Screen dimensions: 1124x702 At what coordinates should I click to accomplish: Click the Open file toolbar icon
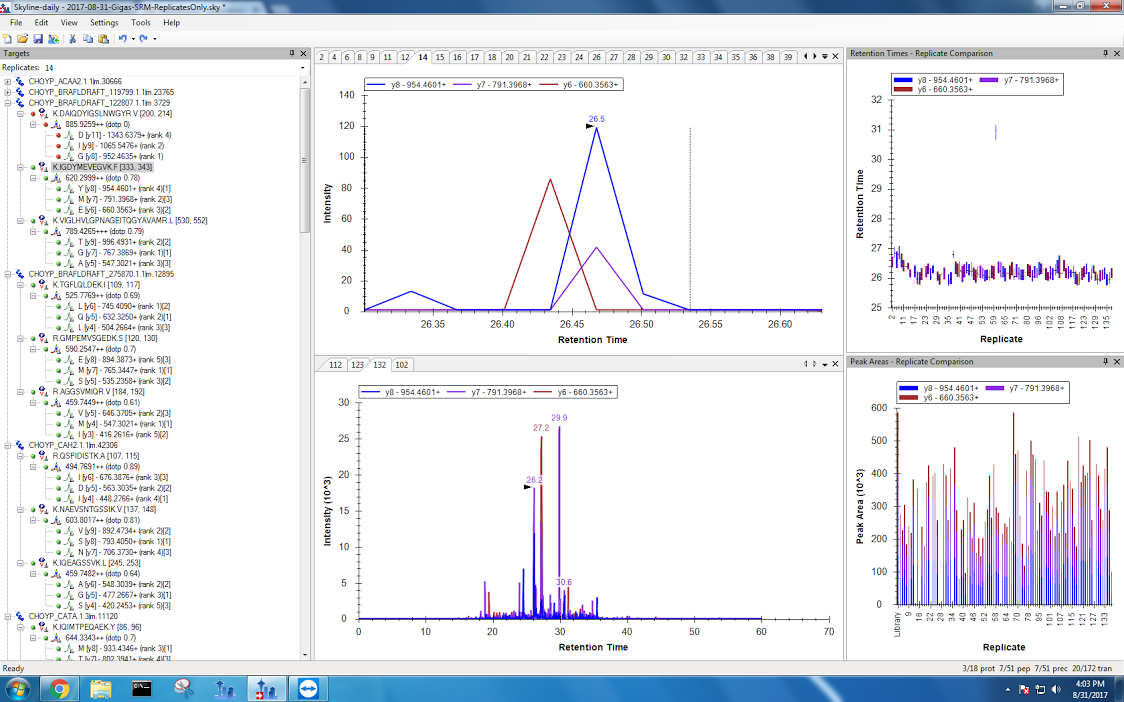[x=22, y=38]
